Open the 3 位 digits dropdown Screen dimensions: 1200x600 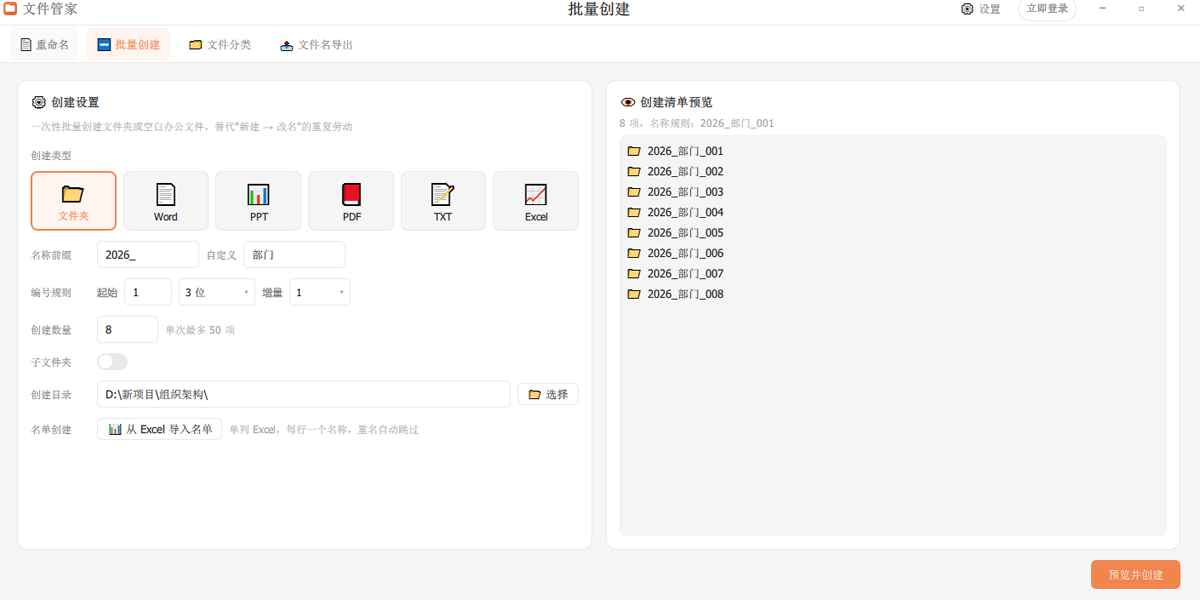217,293
